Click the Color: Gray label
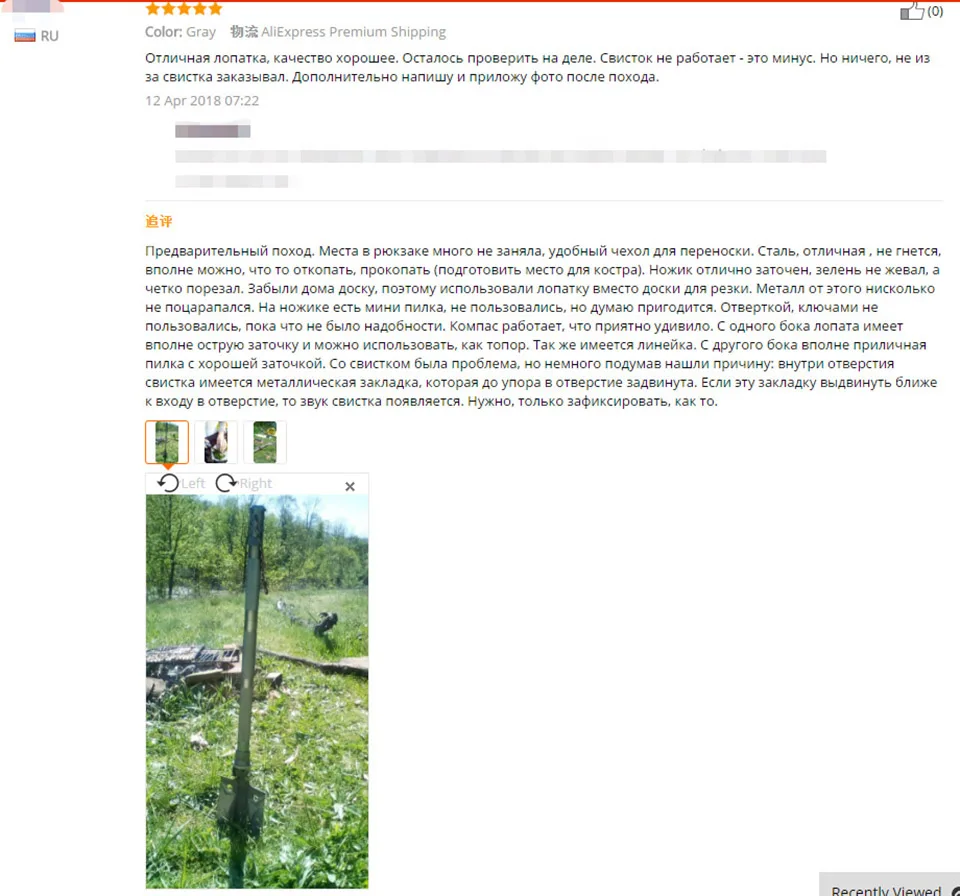The image size is (960, 896). click(x=181, y=32)
